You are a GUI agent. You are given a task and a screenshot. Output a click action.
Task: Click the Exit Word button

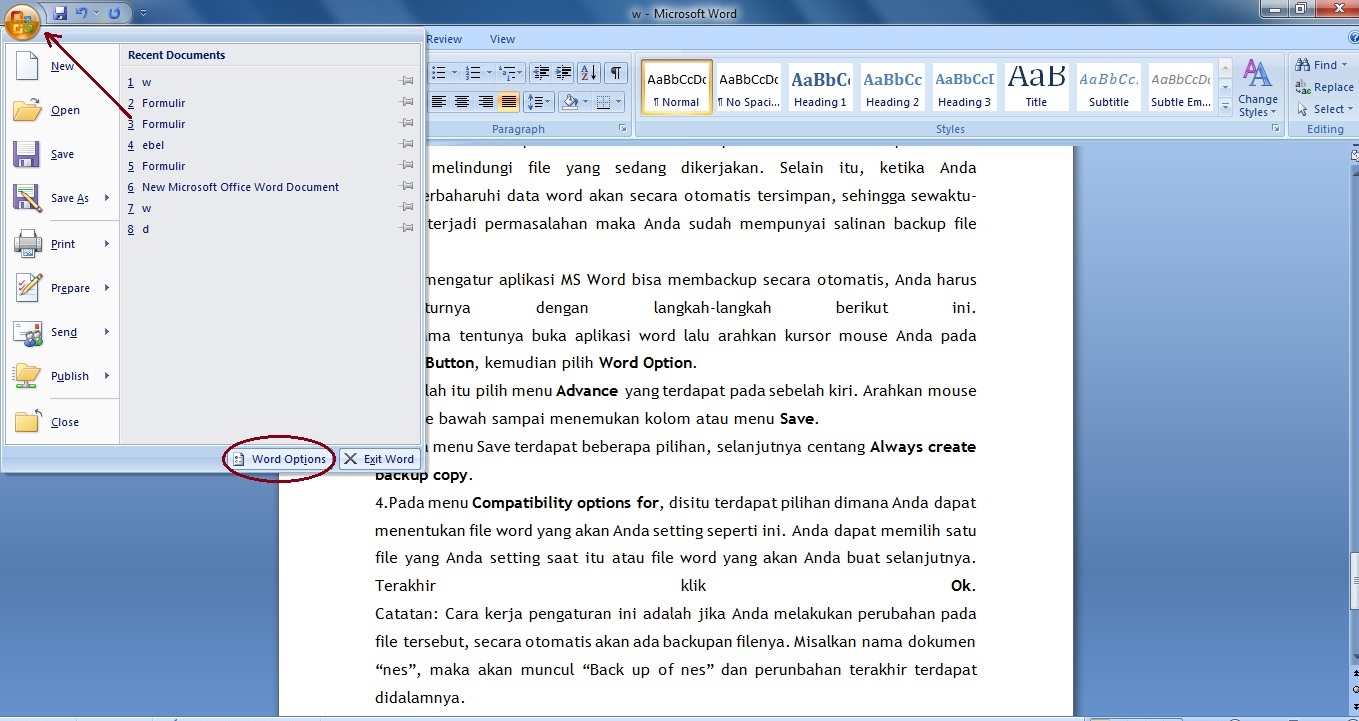[x=380, y=459]
